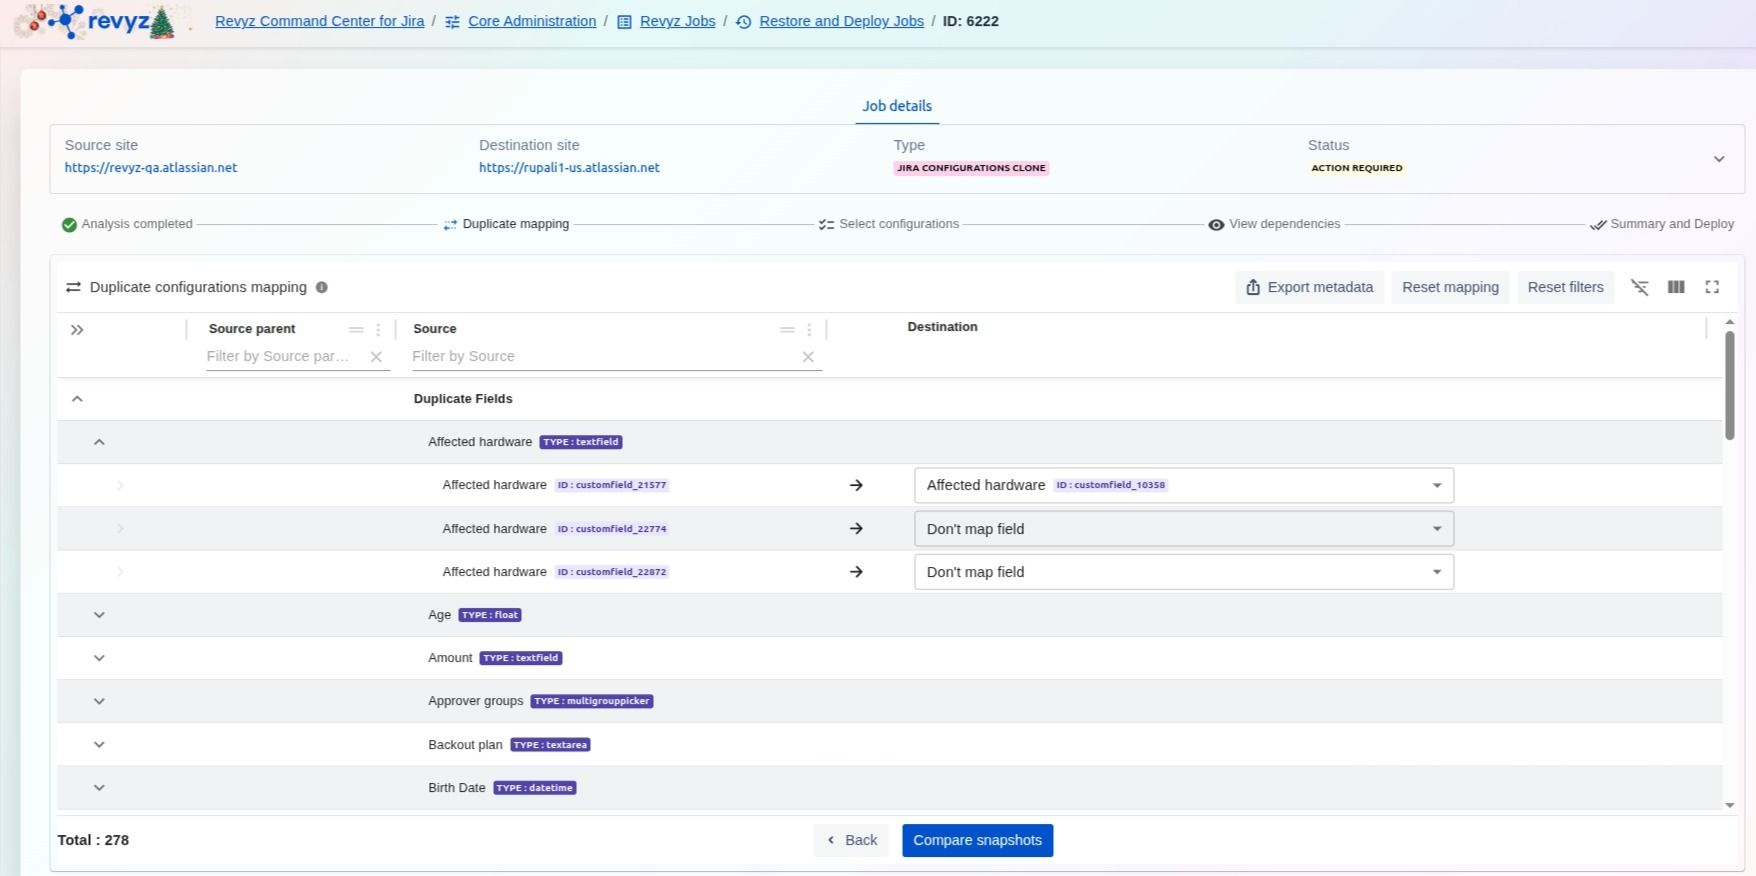Click the clear filters icon in toolbar
1756x876 pixels.
pyautogui.click(x=1640, y=287)
